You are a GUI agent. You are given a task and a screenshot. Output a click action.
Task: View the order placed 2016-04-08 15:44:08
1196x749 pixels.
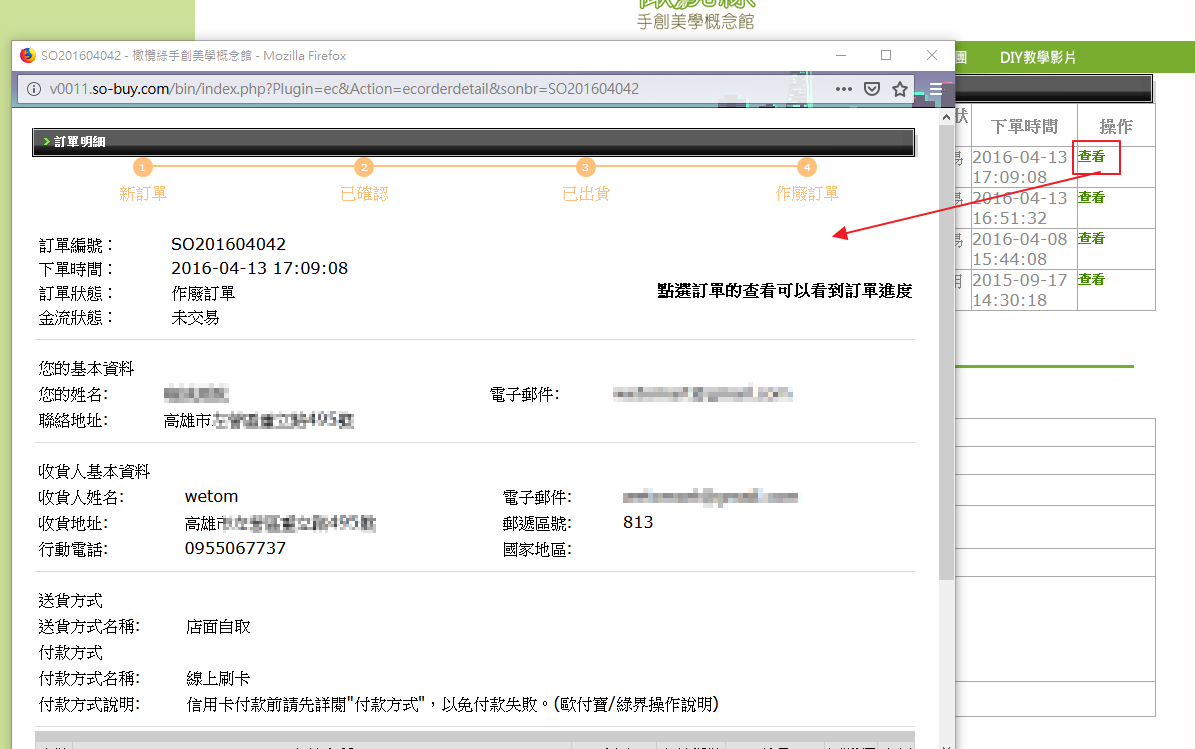(x=1091, y=239)
